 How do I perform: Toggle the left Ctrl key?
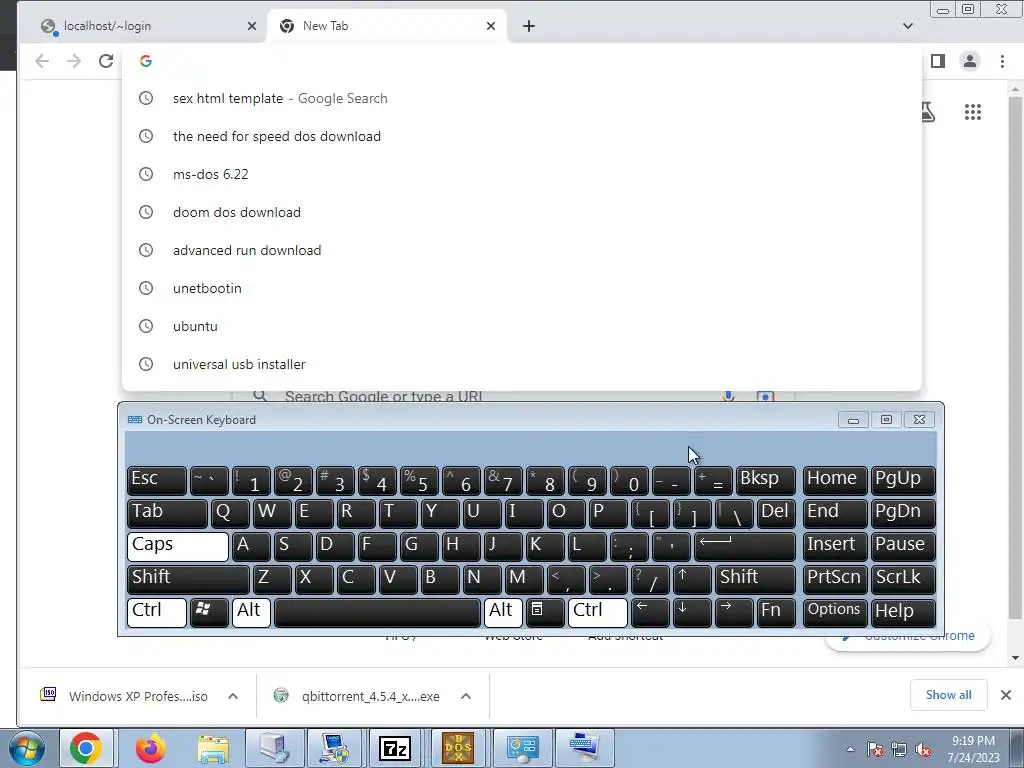157,612
